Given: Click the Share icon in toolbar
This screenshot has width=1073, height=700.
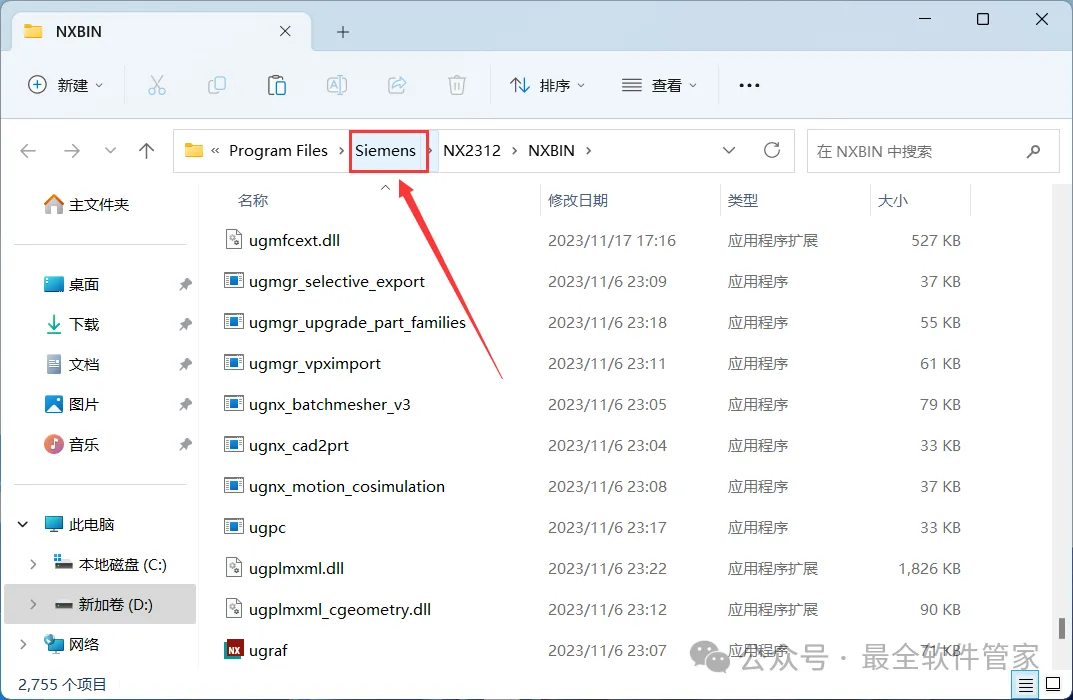Looking at the screenshot, I should 397,86.
